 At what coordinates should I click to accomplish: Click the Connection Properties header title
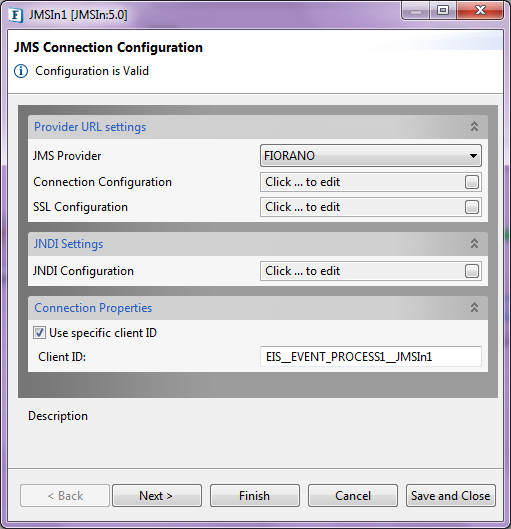(x=93, y=308)
